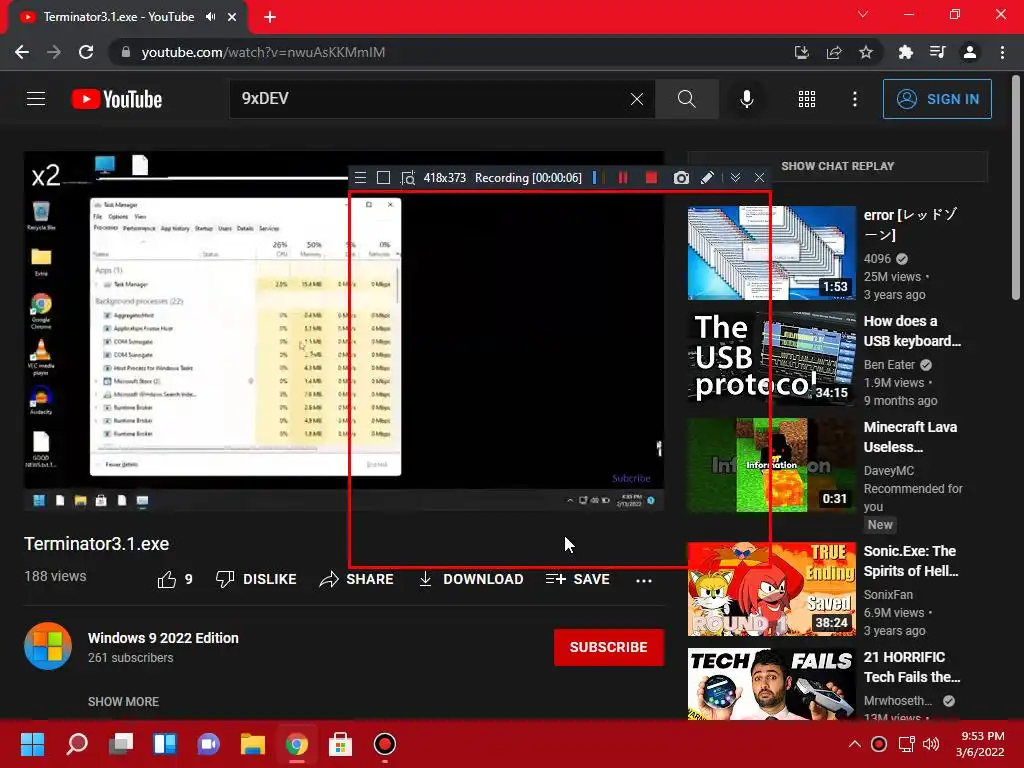1024x768 pixels.
Task: Stop the screen recording
Action: coord(651,178)
